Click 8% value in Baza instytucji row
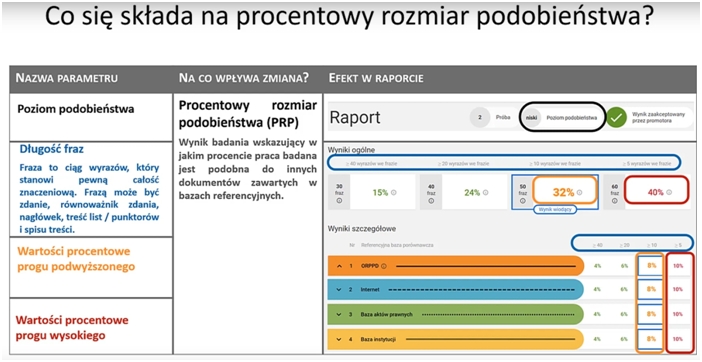Screen dimensions: 702x362 tap(651, 339)
